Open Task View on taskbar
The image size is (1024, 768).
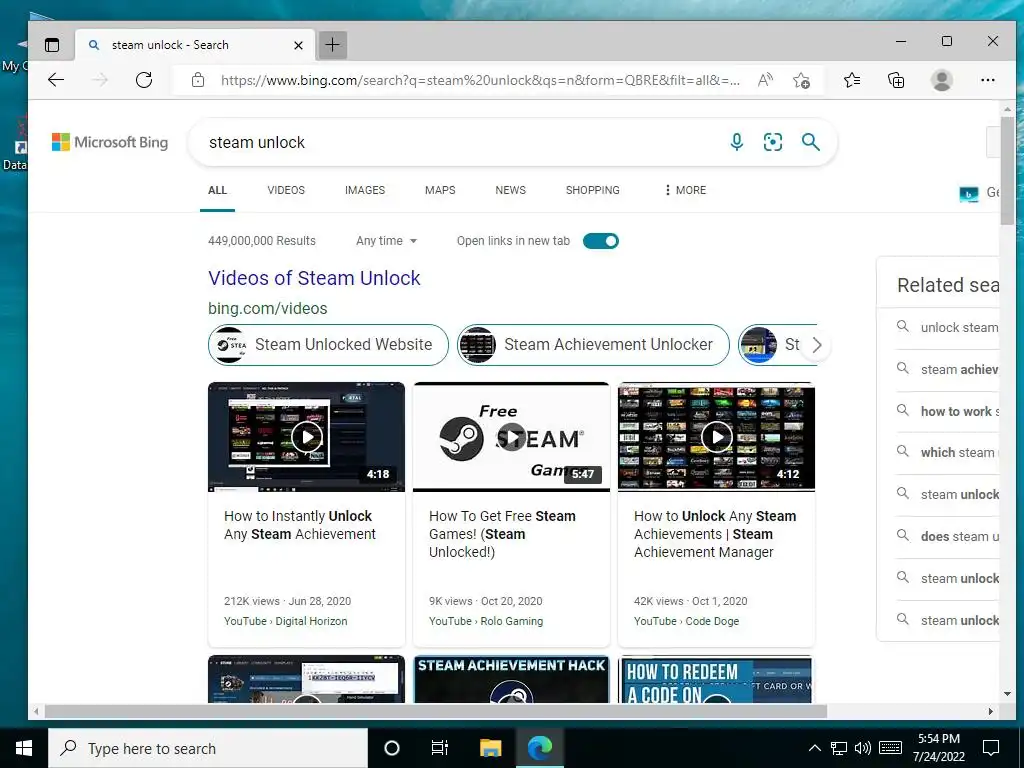coord(440,748)
